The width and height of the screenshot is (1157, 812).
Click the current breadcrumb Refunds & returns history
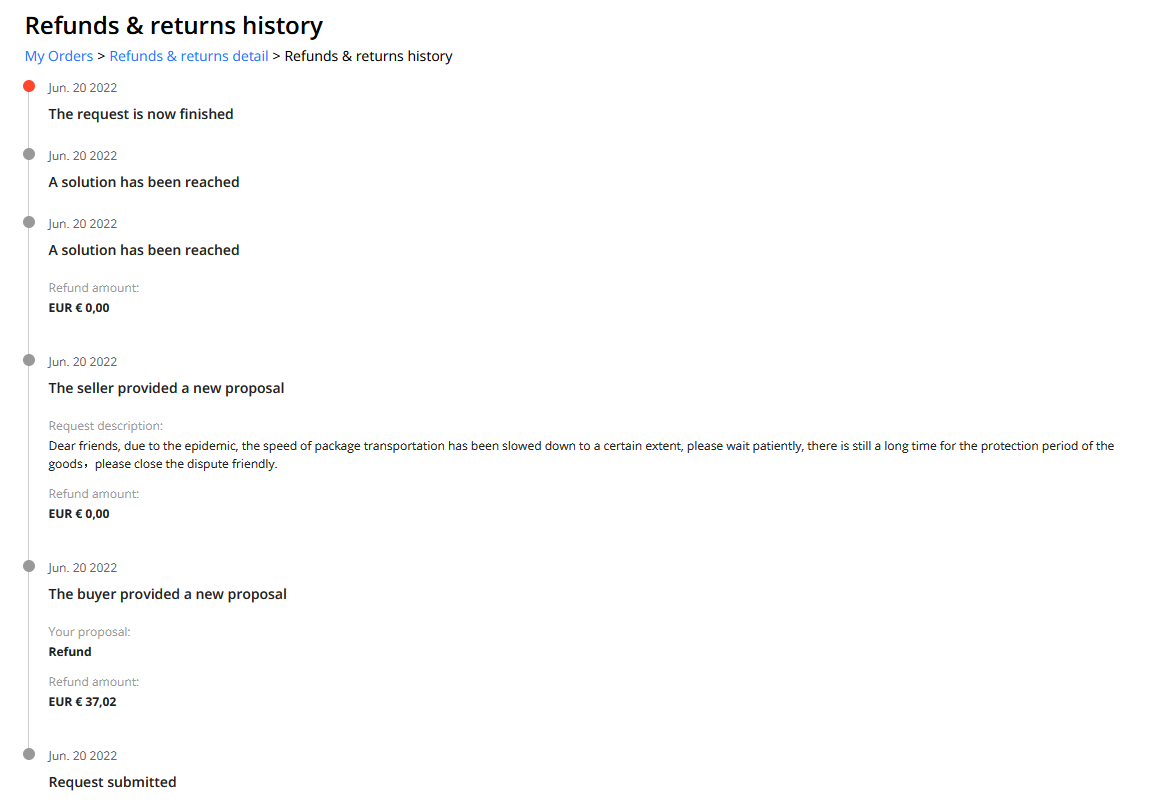point(368,56)
